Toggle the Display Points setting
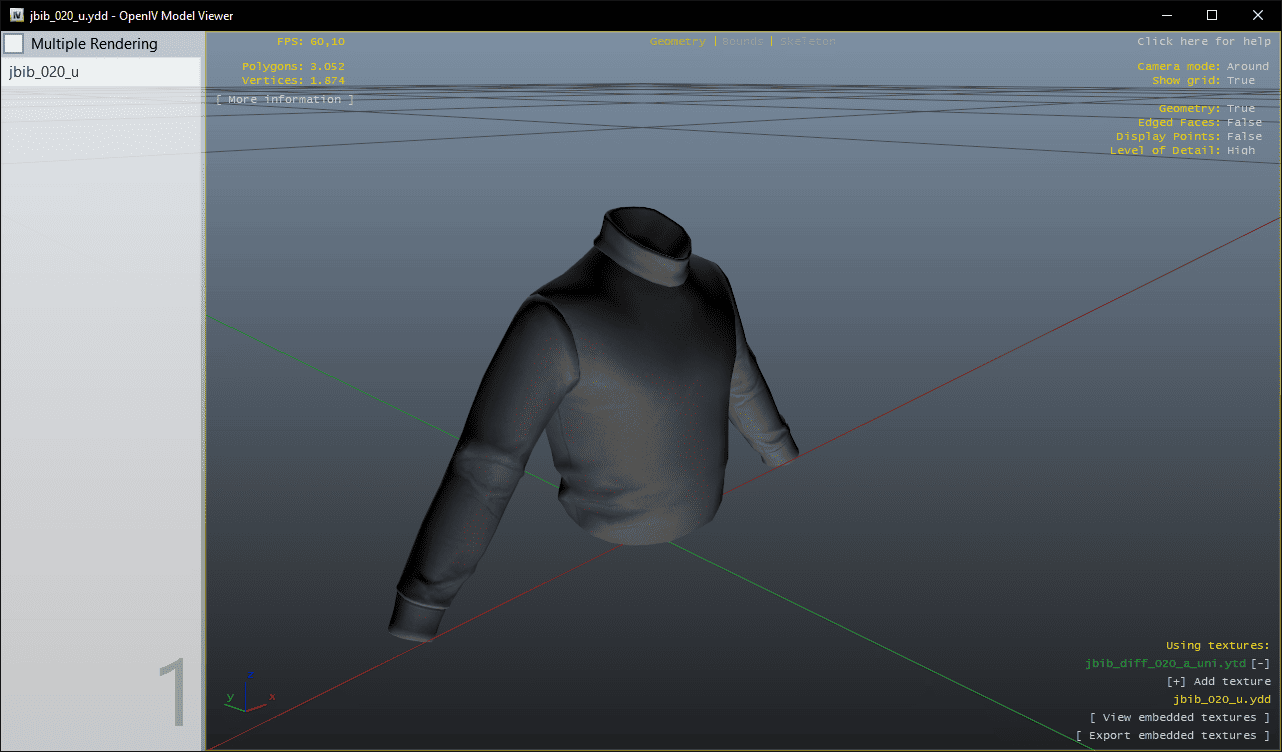Viewport: 1282px width, 752px height. 1243,137
